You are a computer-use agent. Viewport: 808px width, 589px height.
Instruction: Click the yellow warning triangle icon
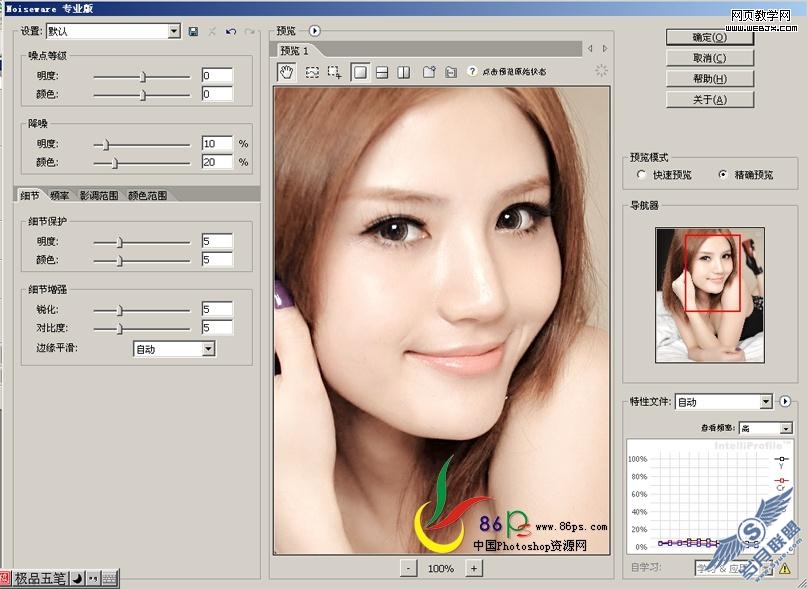(x=784, y=568)
